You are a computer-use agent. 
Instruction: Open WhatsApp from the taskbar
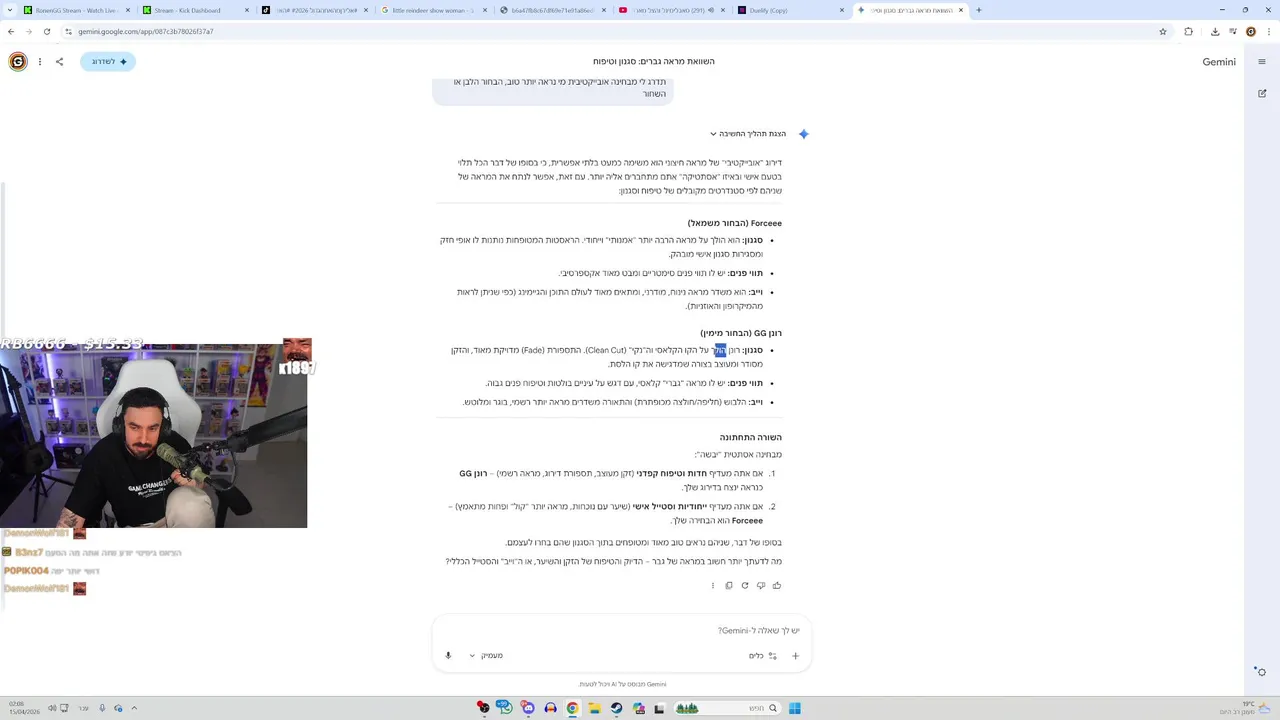(505, 708)
